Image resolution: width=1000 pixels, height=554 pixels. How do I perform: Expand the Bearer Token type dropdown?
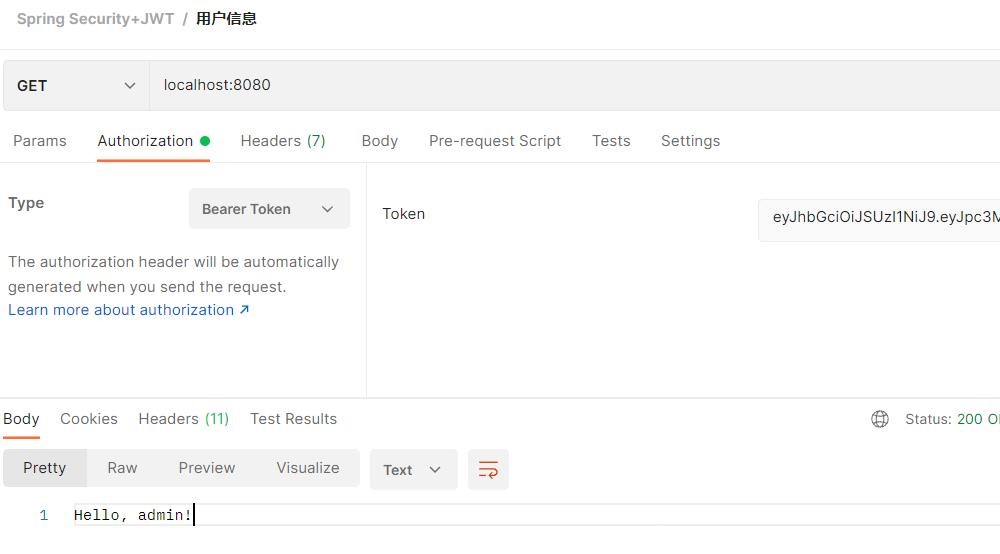269,209
